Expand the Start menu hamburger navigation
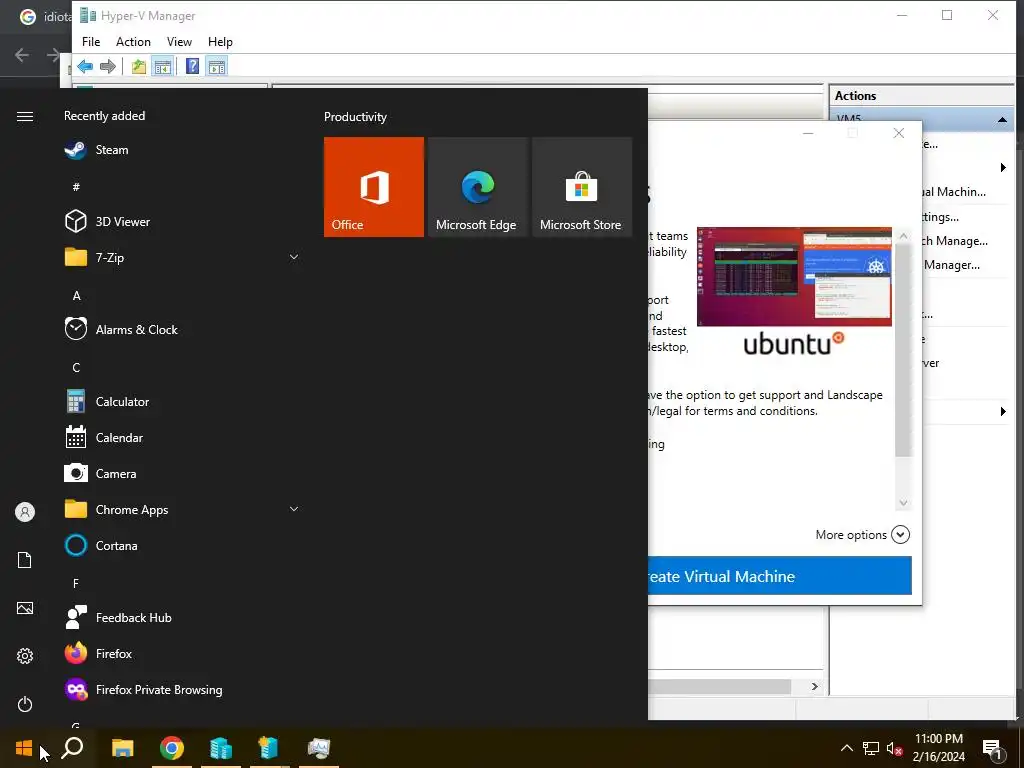Image resolution: width=1024 pixels, height=768 pixels. point(25,116)
